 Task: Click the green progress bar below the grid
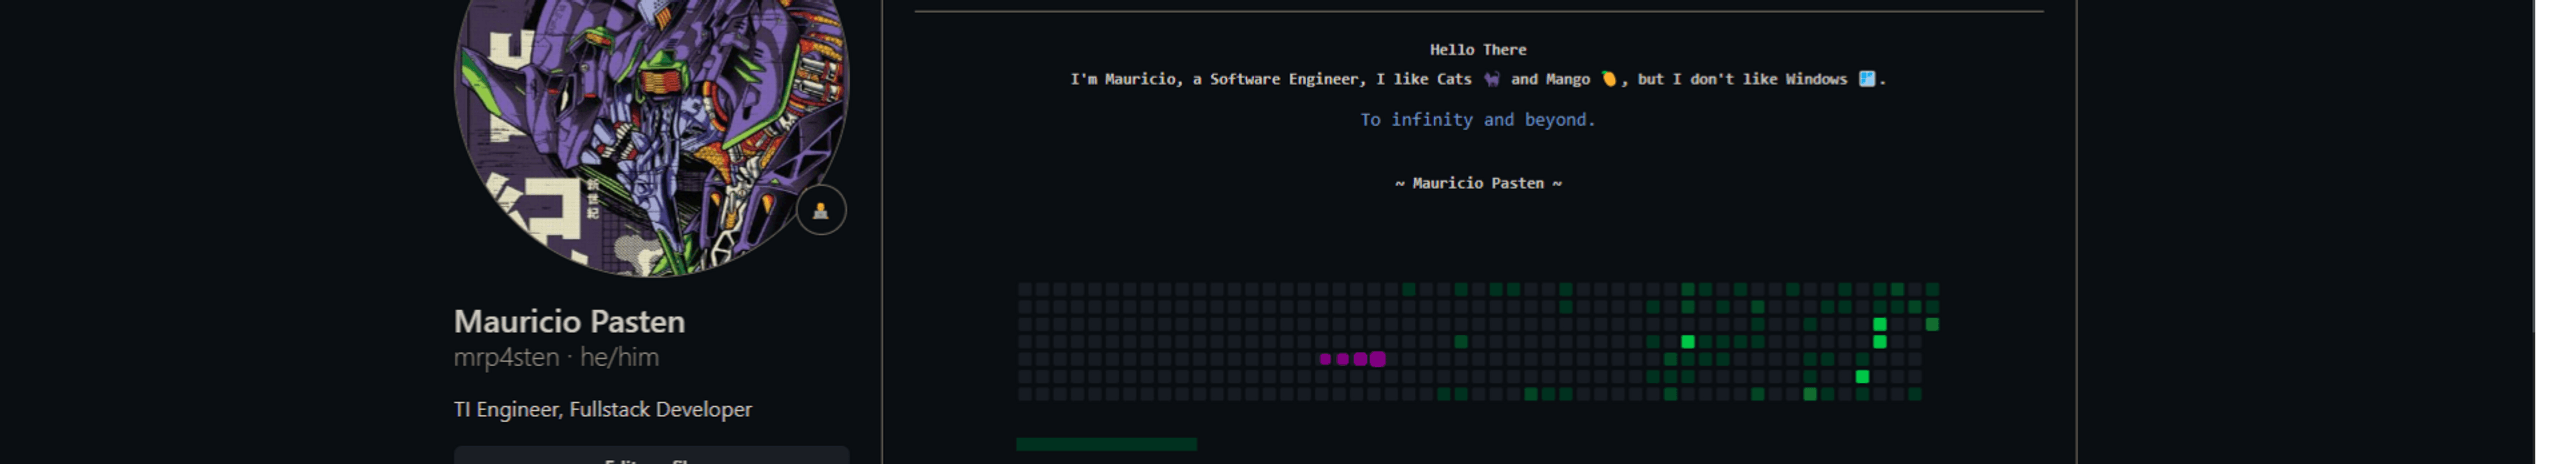pos(1106,444)
